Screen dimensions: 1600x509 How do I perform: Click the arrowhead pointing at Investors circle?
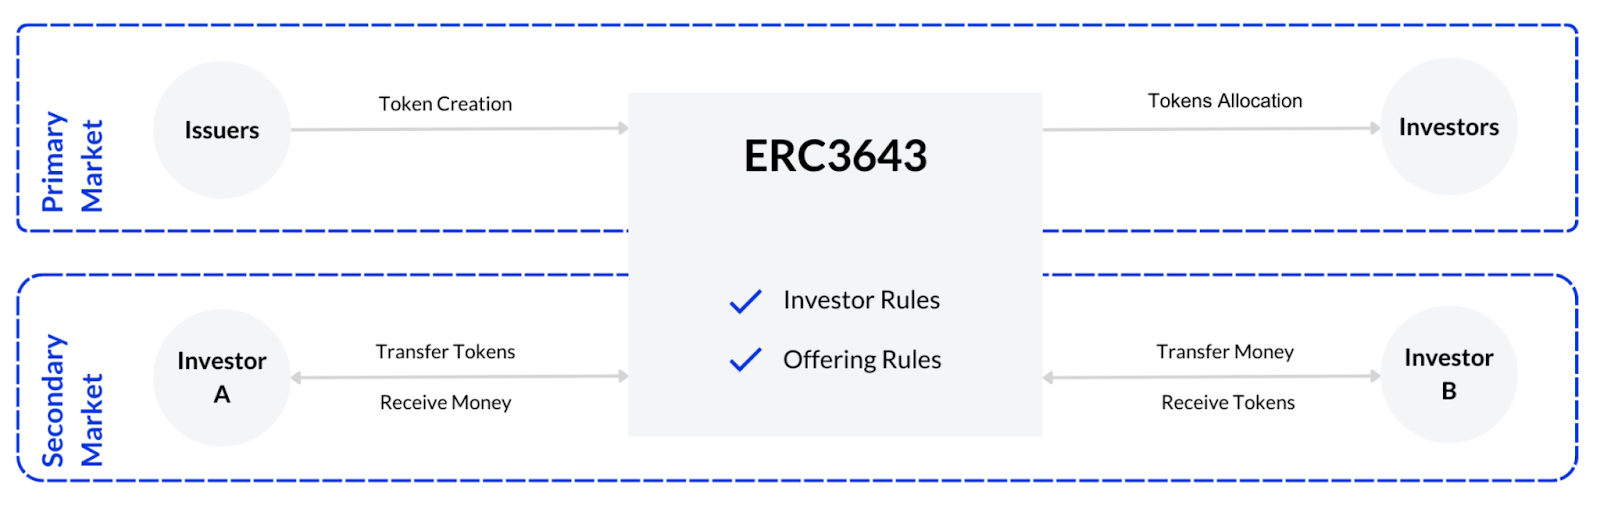1375,128
